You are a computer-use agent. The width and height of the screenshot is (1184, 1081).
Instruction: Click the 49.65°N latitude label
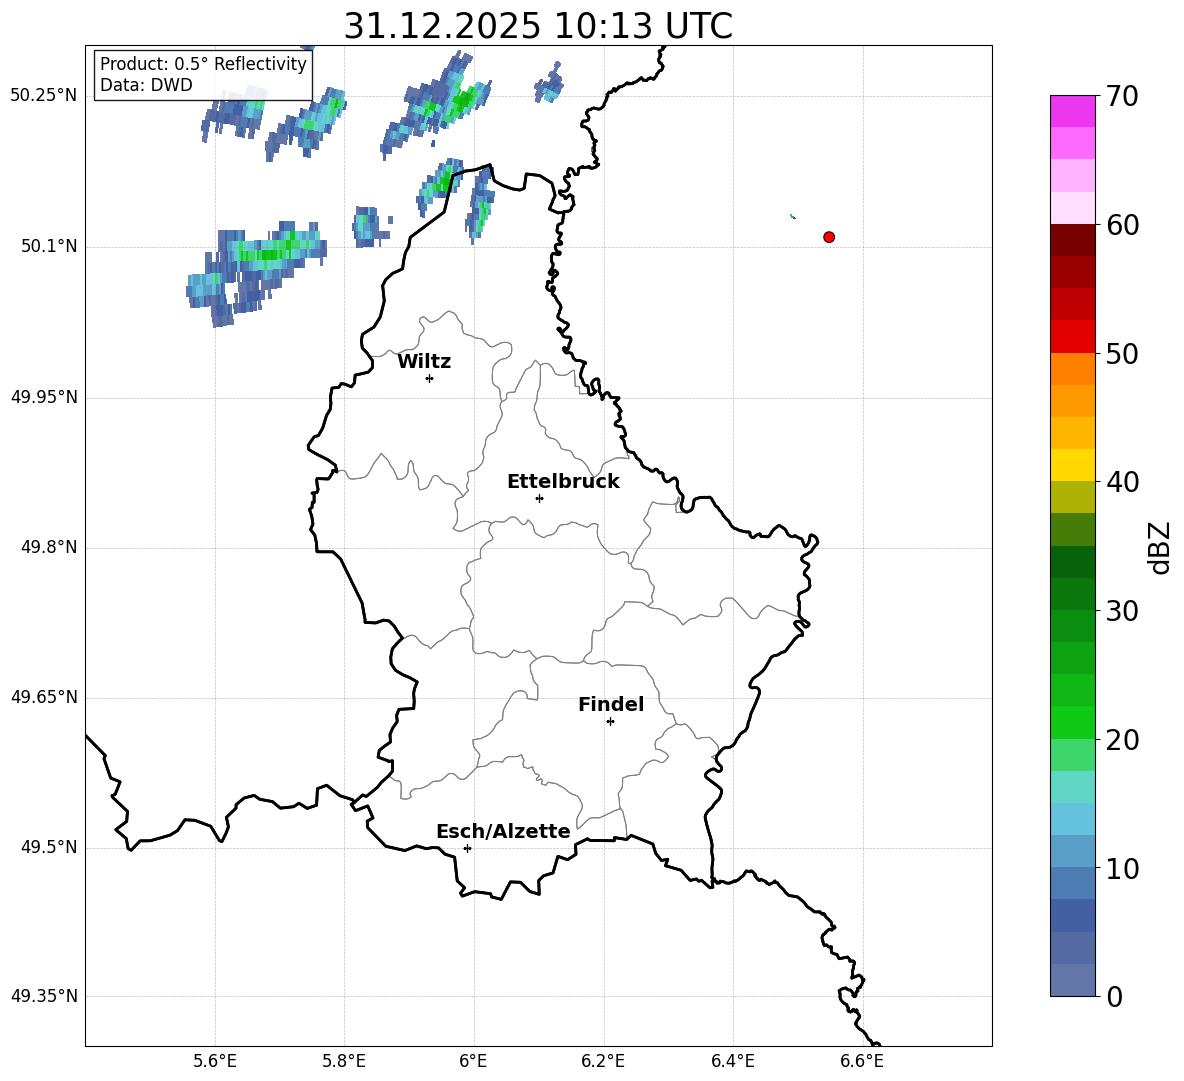pos(44,697)
